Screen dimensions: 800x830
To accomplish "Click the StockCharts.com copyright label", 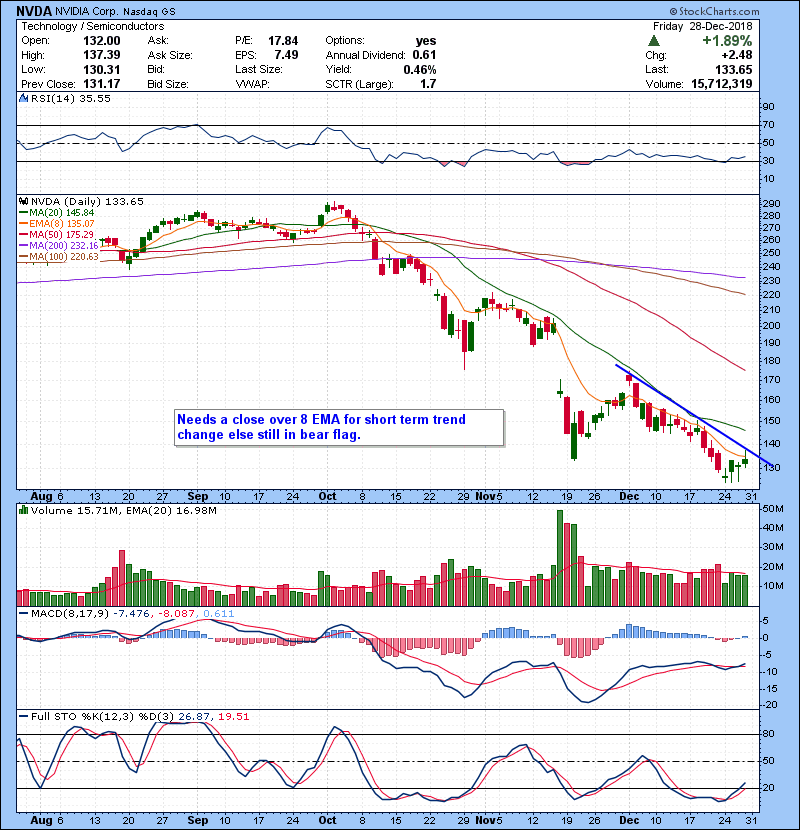I will click(x=714, y=11).
